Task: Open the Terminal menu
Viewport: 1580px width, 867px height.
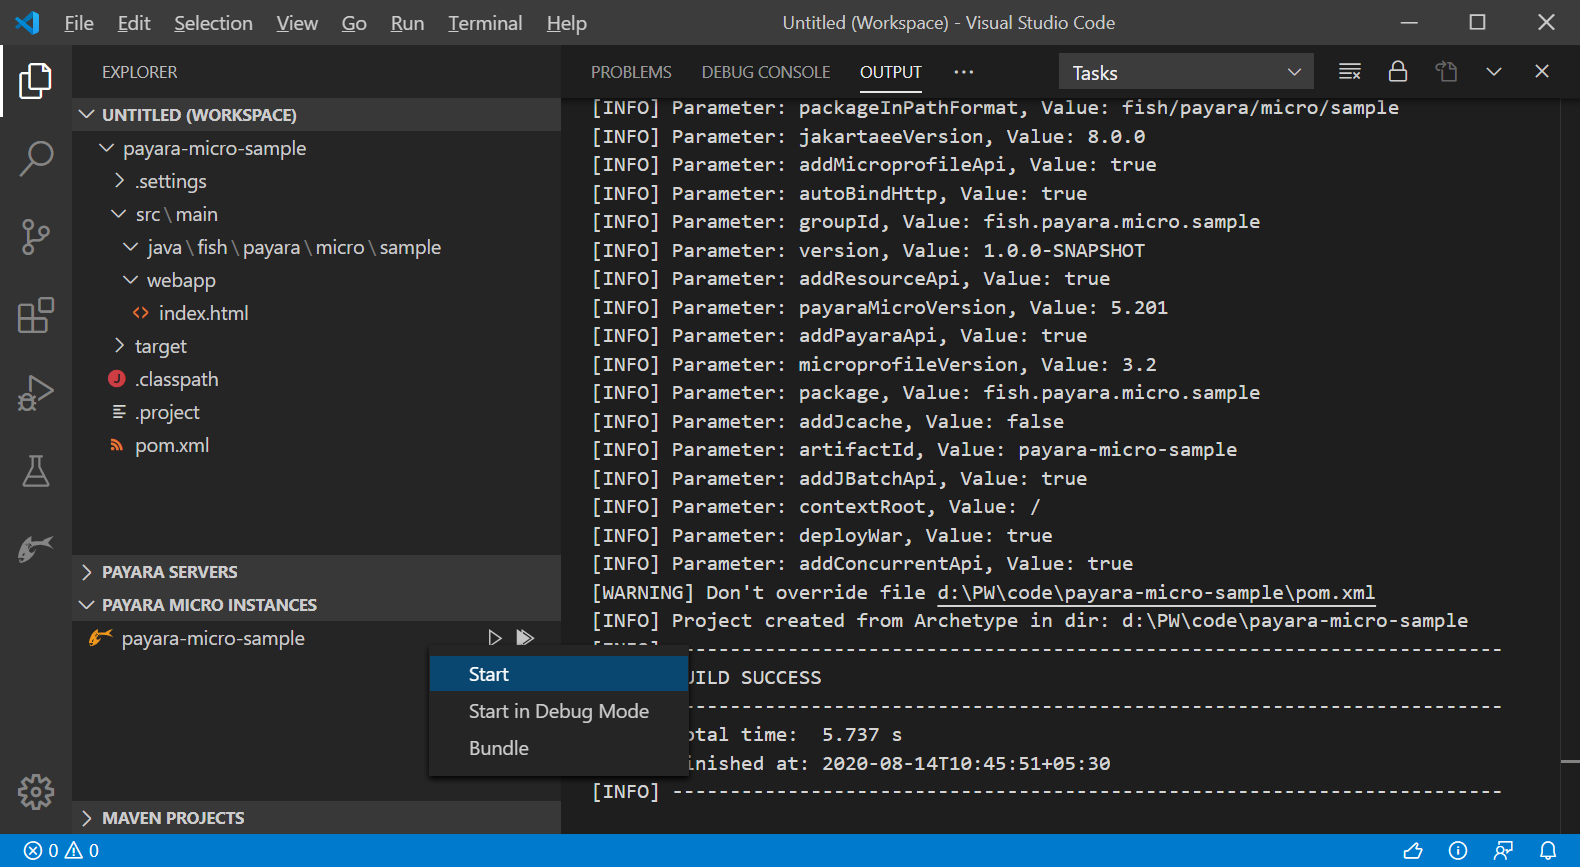Action: [x=484, y=23]
